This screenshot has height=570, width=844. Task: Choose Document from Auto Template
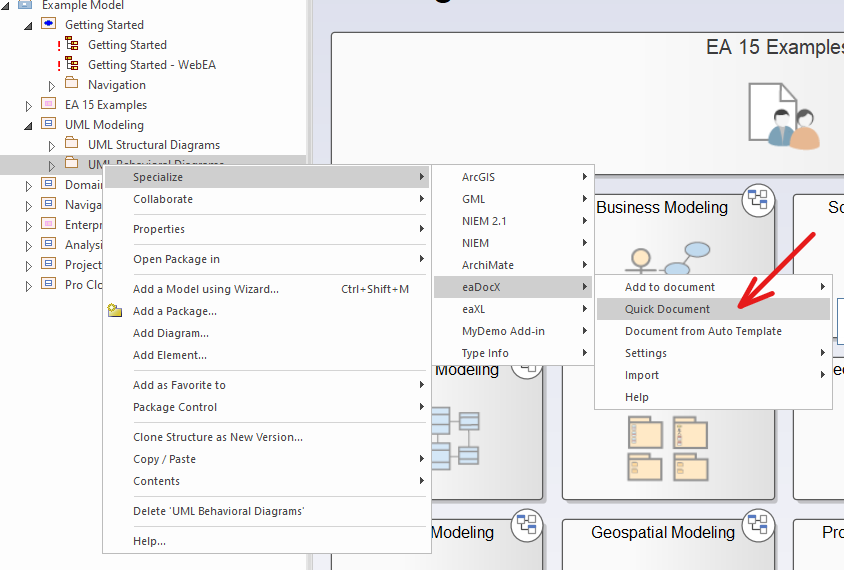click(713, 332)
